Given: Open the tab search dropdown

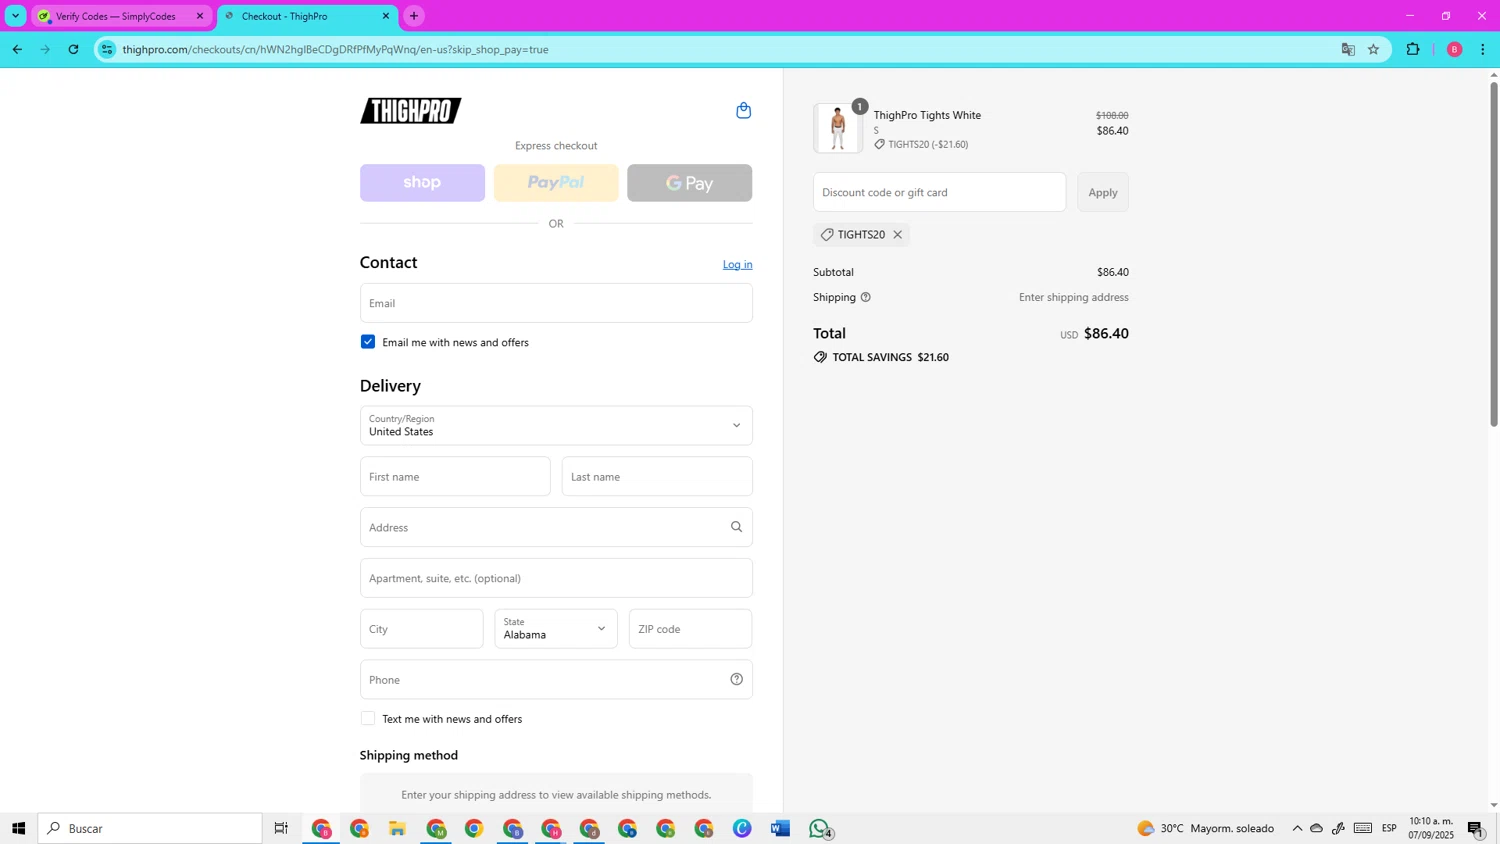Looking at the screenshot, I should point(15,16).
